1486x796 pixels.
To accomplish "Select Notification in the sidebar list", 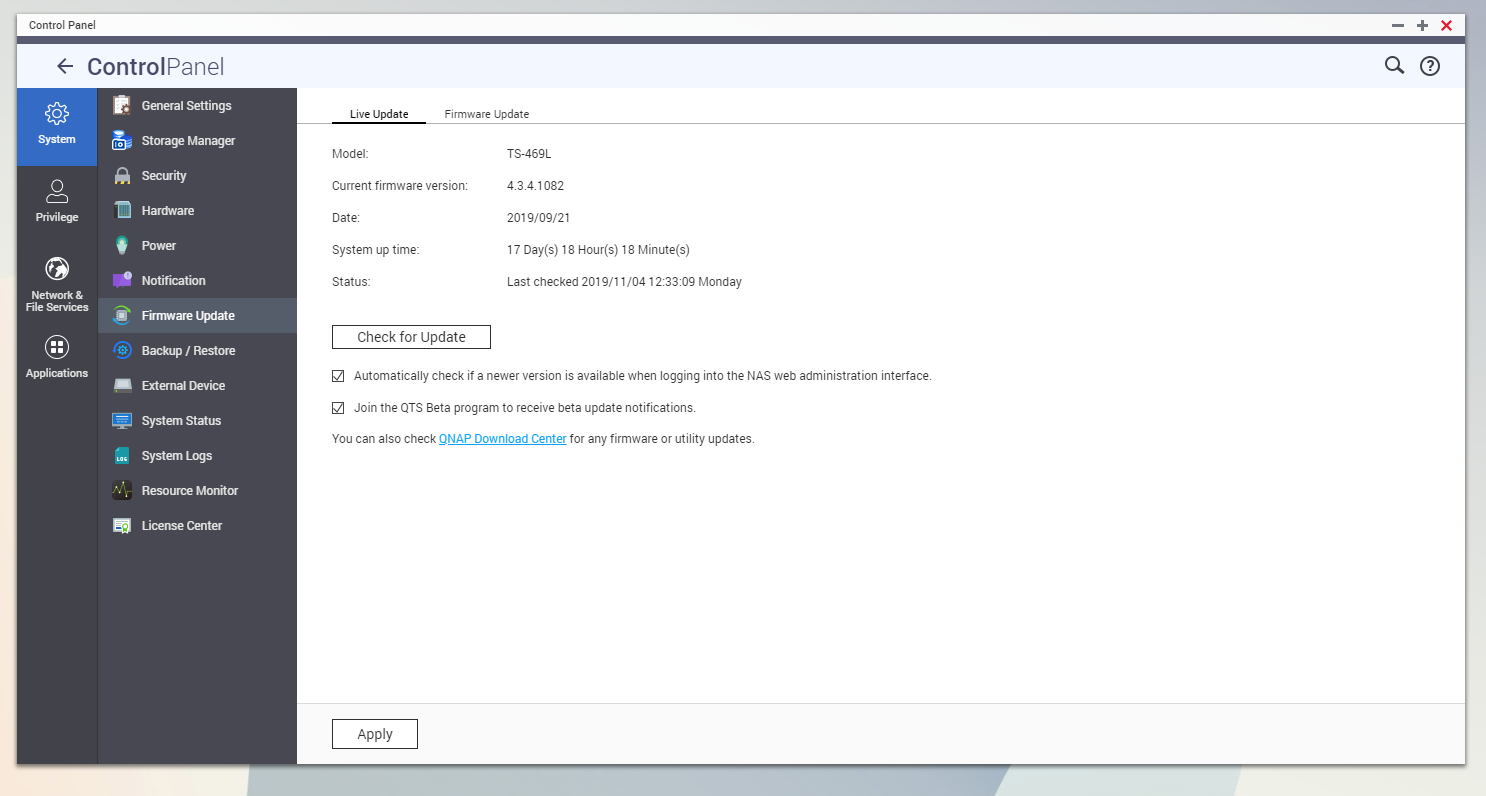I will click(x=197, y=280).
